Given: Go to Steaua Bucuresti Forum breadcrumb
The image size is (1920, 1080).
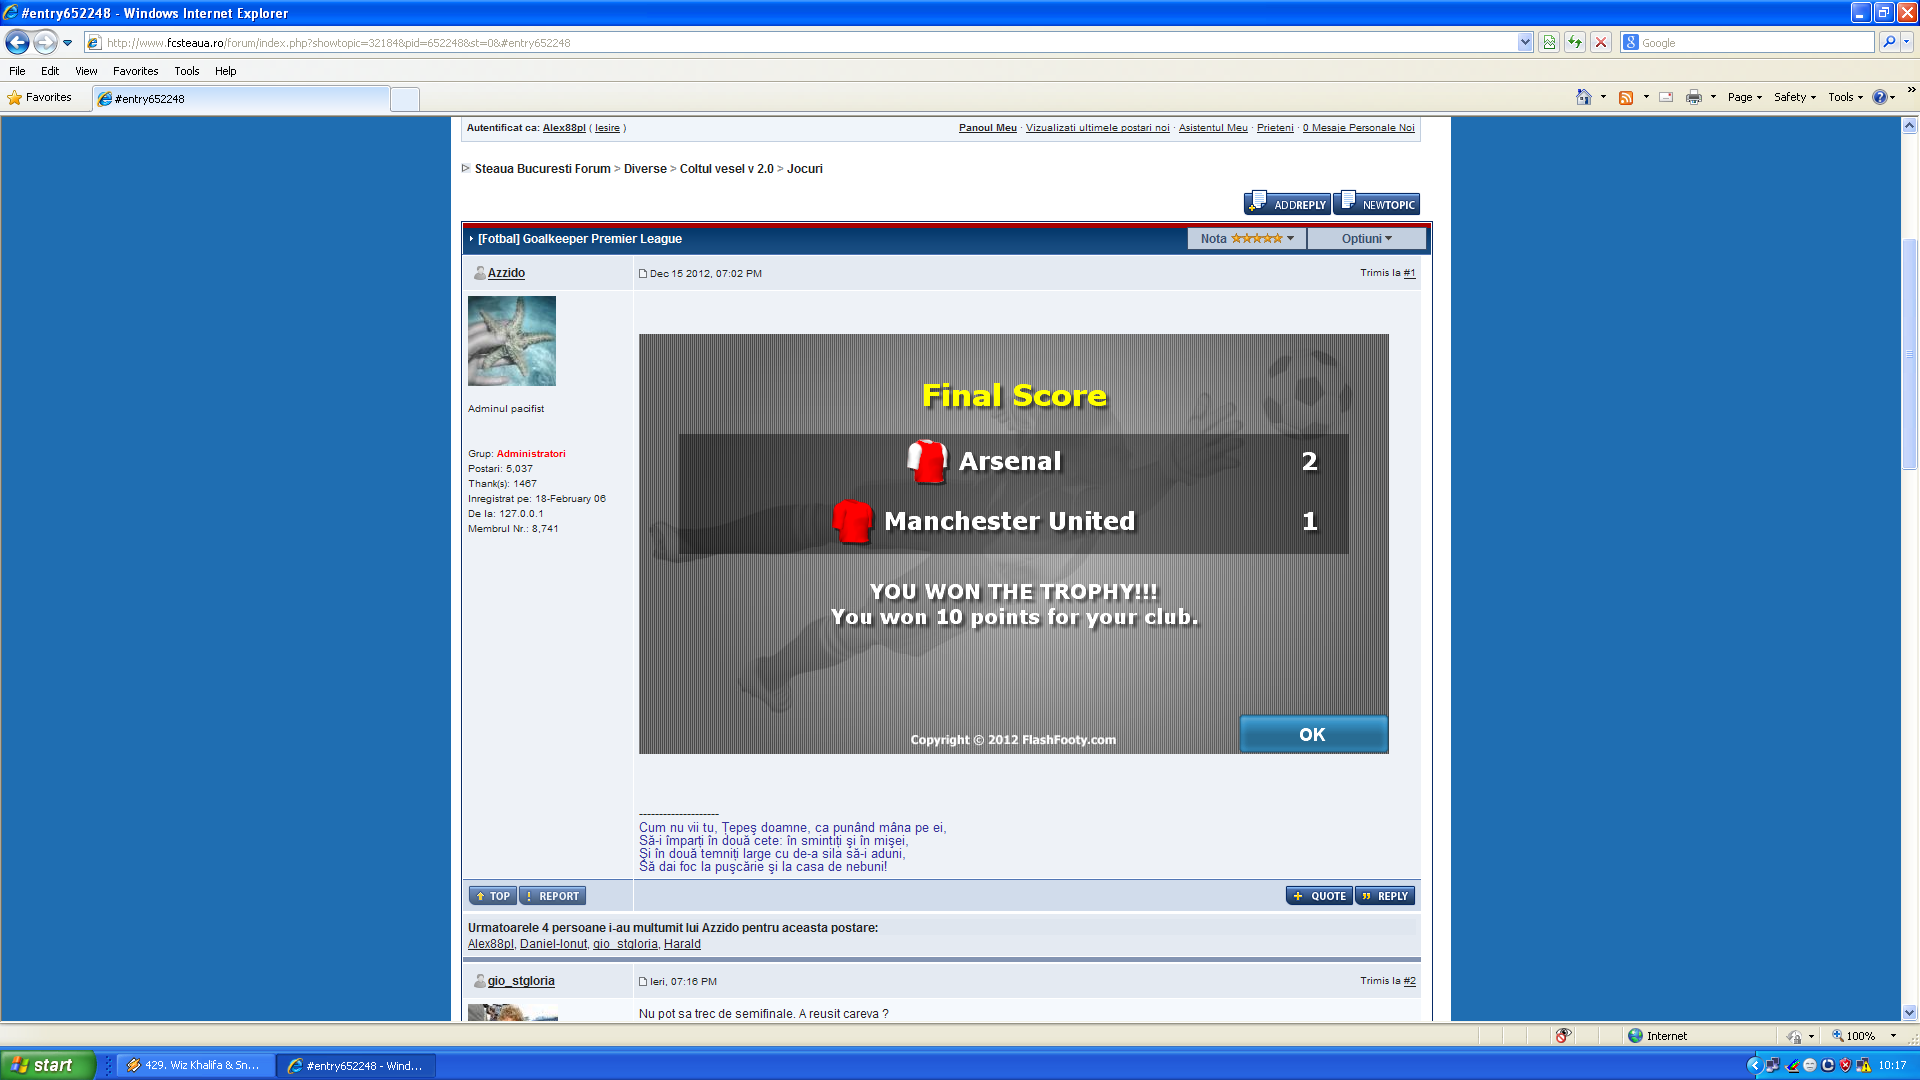Looking at the screenshot, I should pos(542,169).
